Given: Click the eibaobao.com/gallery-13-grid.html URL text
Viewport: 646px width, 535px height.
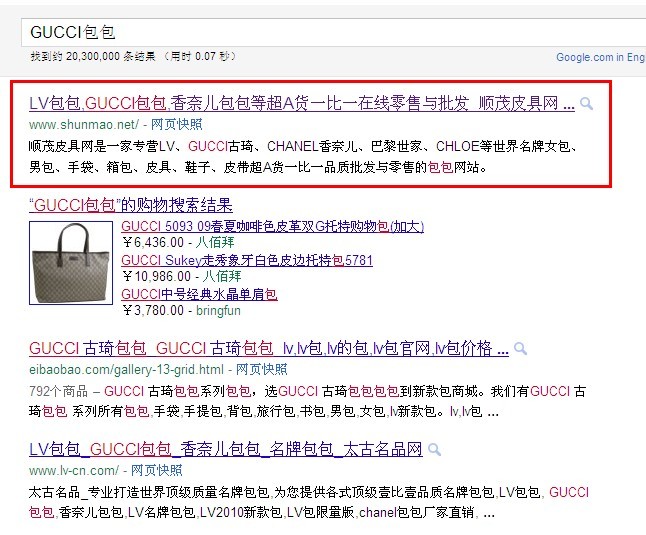Looking at the screenshot, I should click(126, 369).
